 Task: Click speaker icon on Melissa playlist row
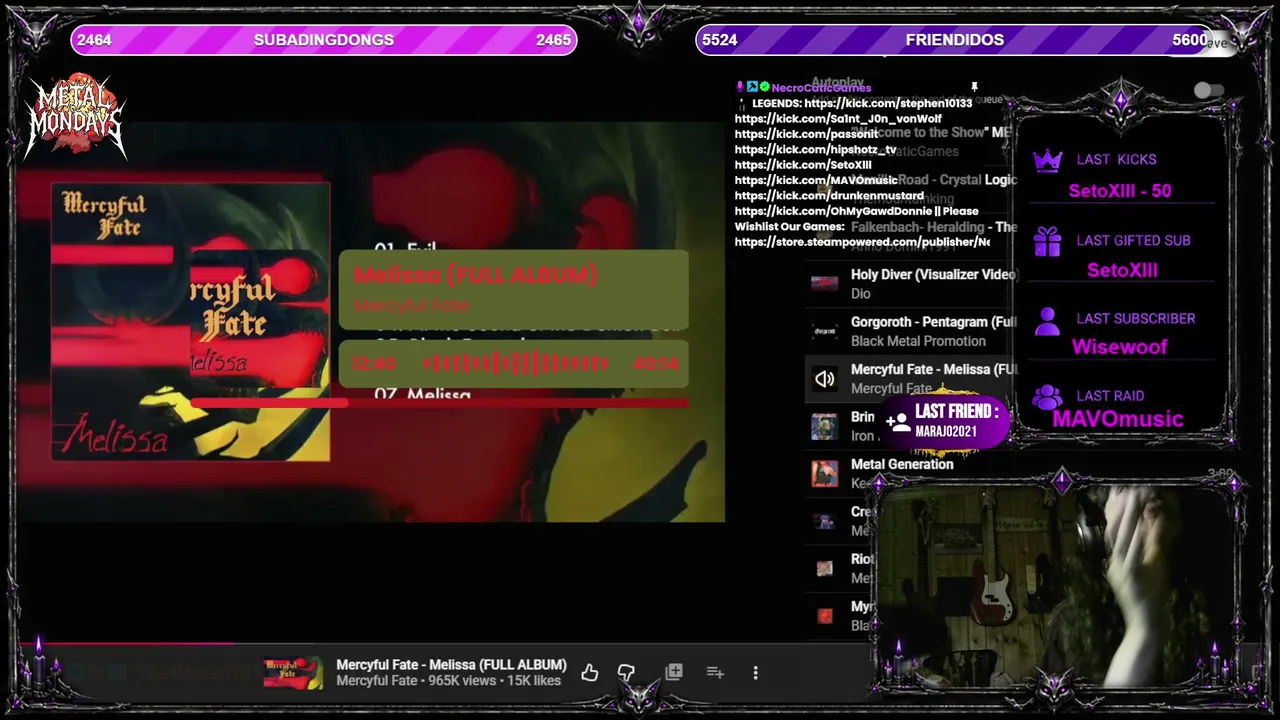tap(825, 379)
